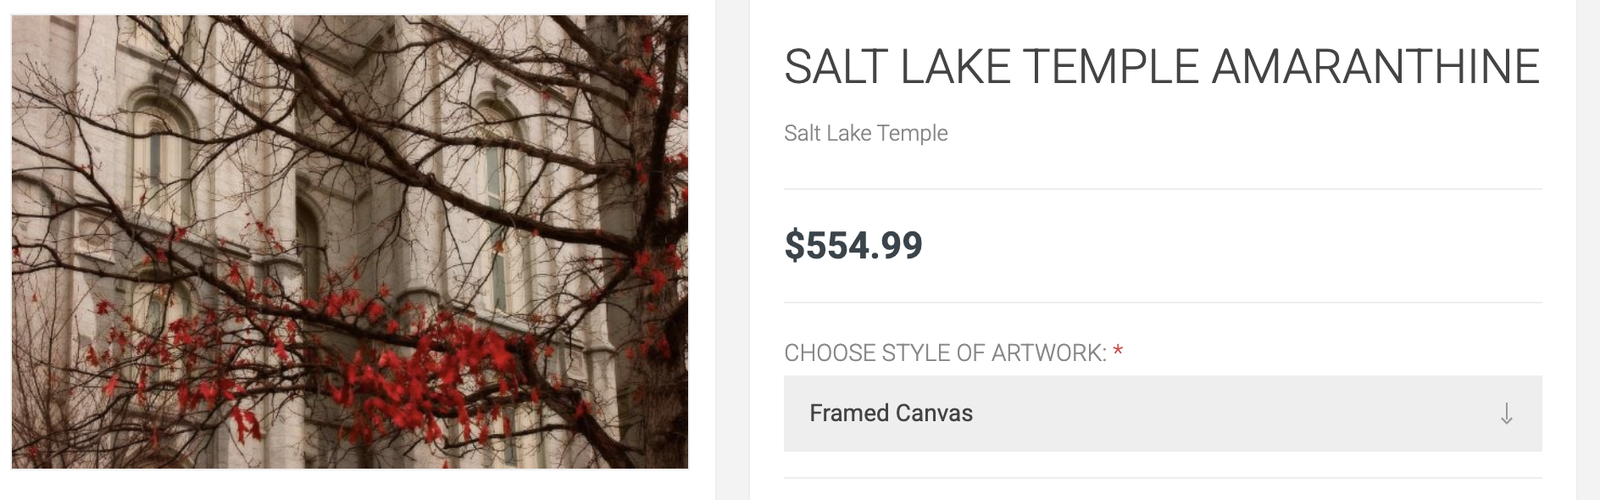Click the $554.99 price
Screen dimensions: 1600x500
click(x=853, y=245)
